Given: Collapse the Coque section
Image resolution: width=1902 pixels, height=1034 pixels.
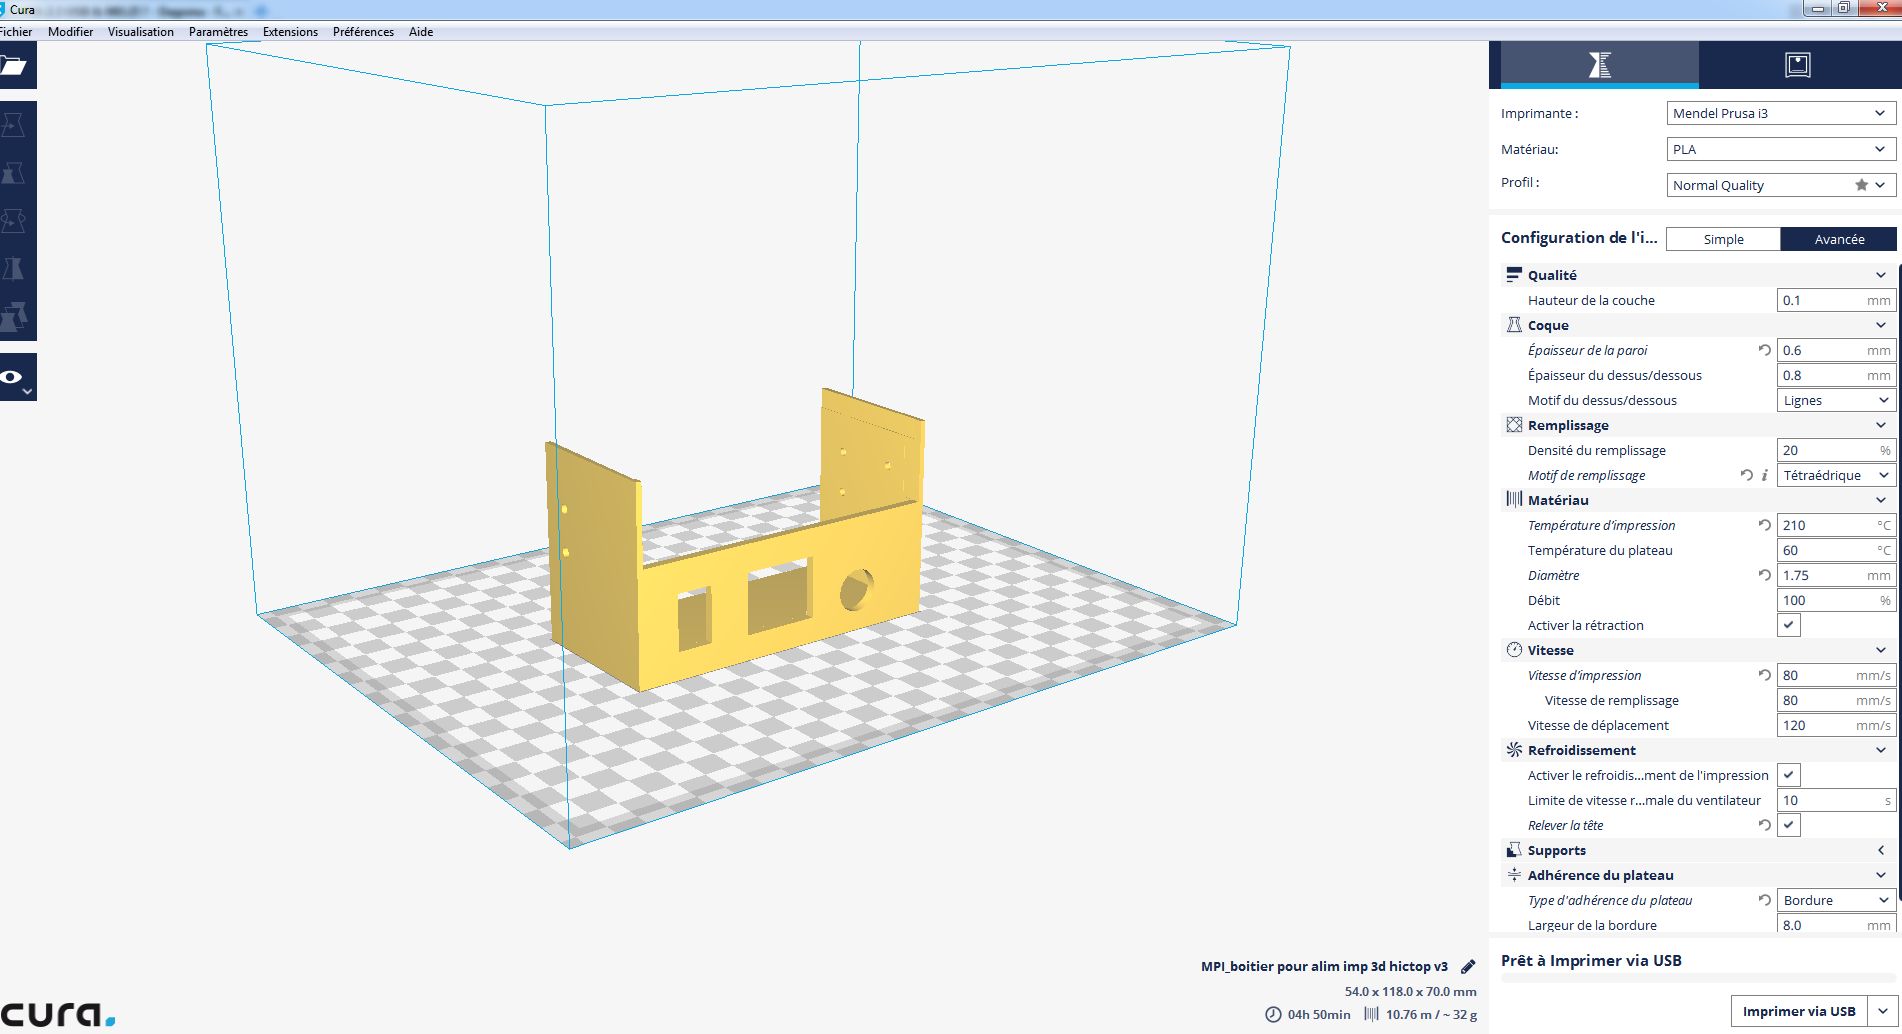Looking at the screenshot, I should pyautogui.click(x=1880, y=325).
